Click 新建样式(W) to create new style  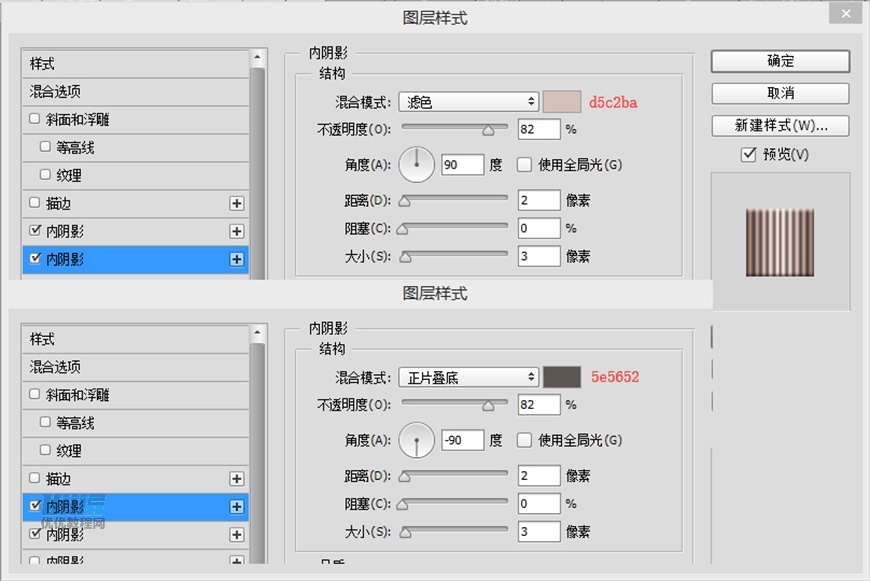(780, 125)
